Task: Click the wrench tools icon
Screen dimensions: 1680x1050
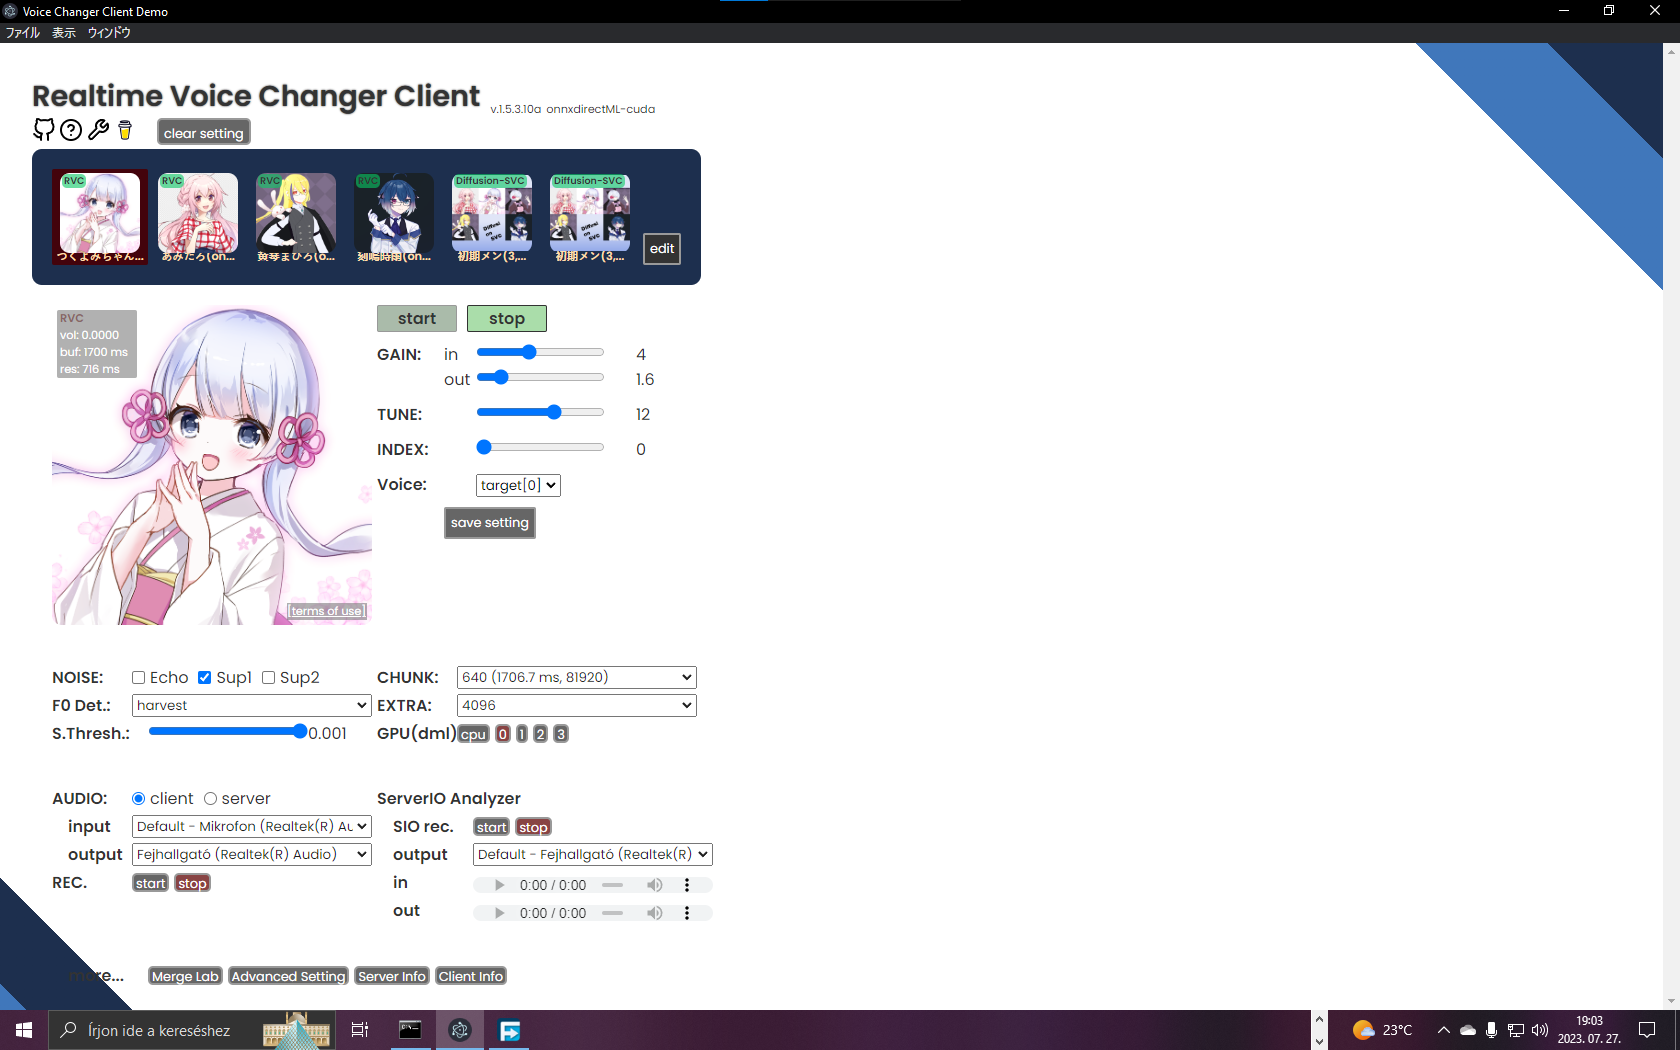Action: click(x=97, y=130)
